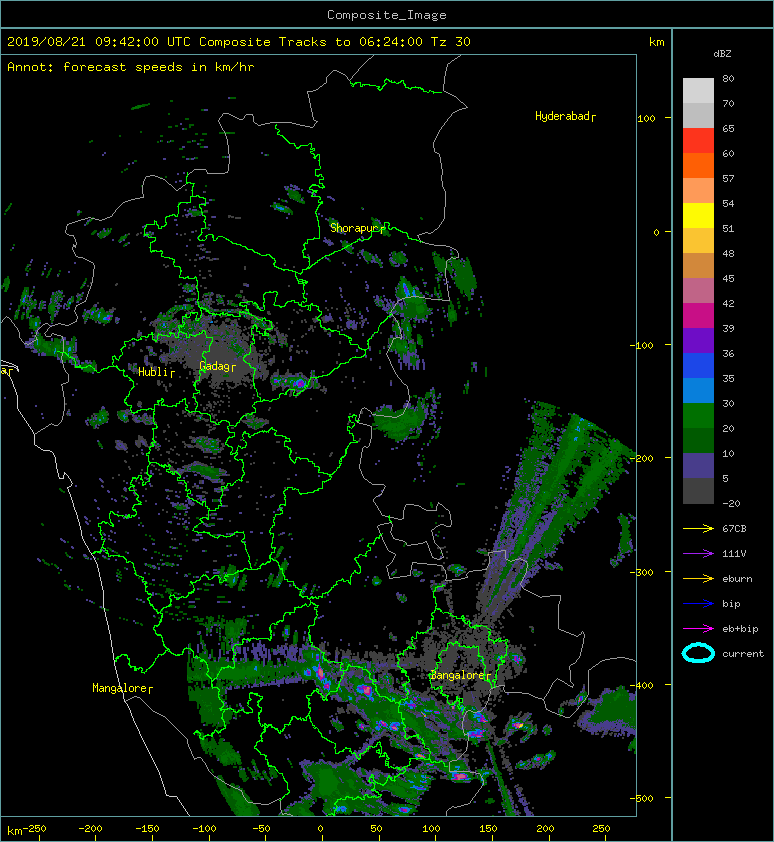774x842 pixels.
Task: Click the purple 111V arrow in legend
Action: tap(698, 554)
